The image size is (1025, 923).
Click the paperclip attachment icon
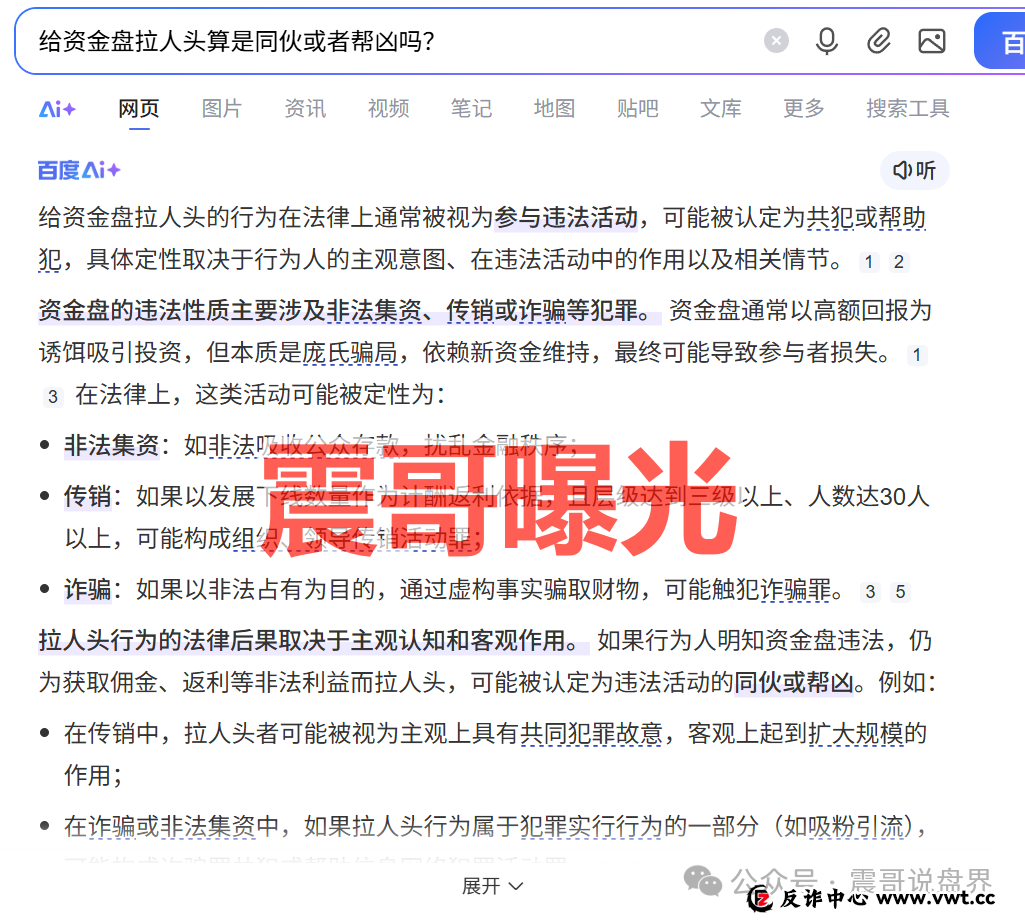[879, 41]
